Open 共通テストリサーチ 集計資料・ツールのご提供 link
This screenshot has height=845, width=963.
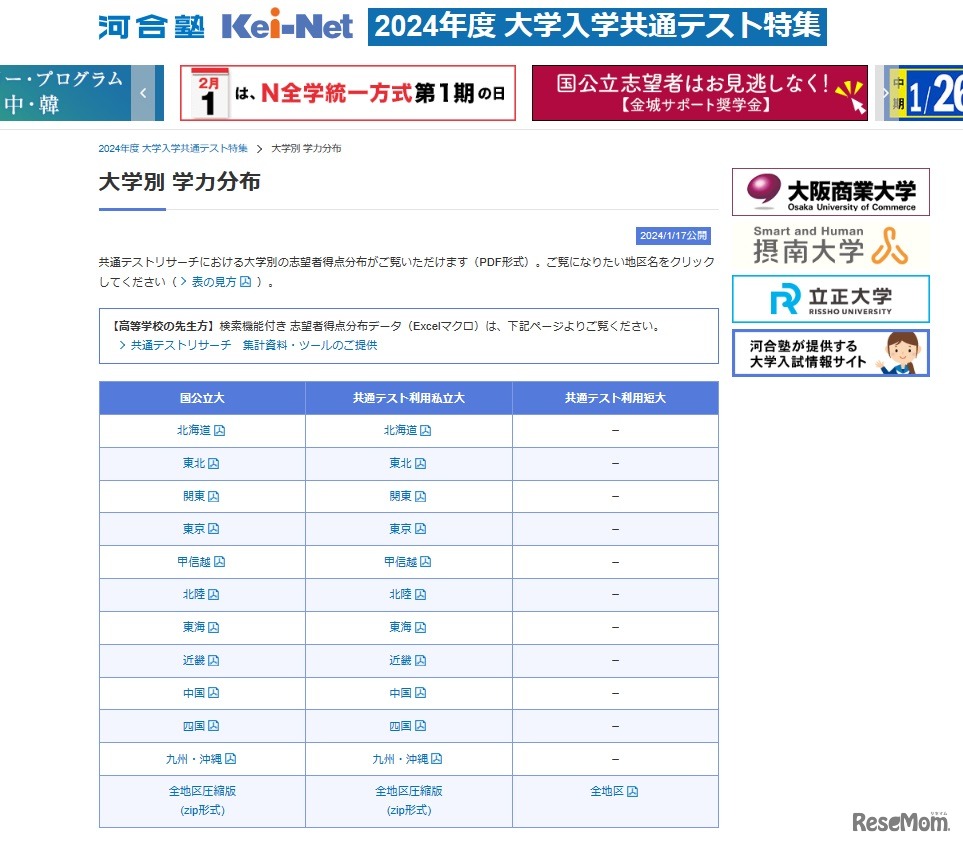(248, 345)
